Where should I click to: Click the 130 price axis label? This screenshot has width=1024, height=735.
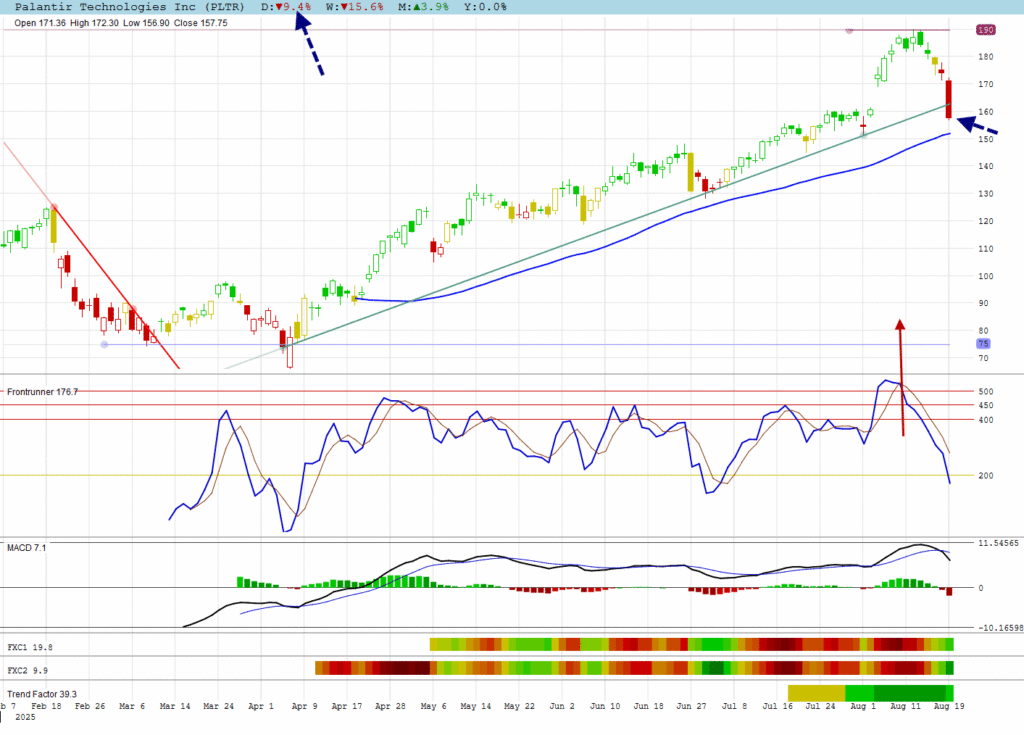tap(985, 193)
